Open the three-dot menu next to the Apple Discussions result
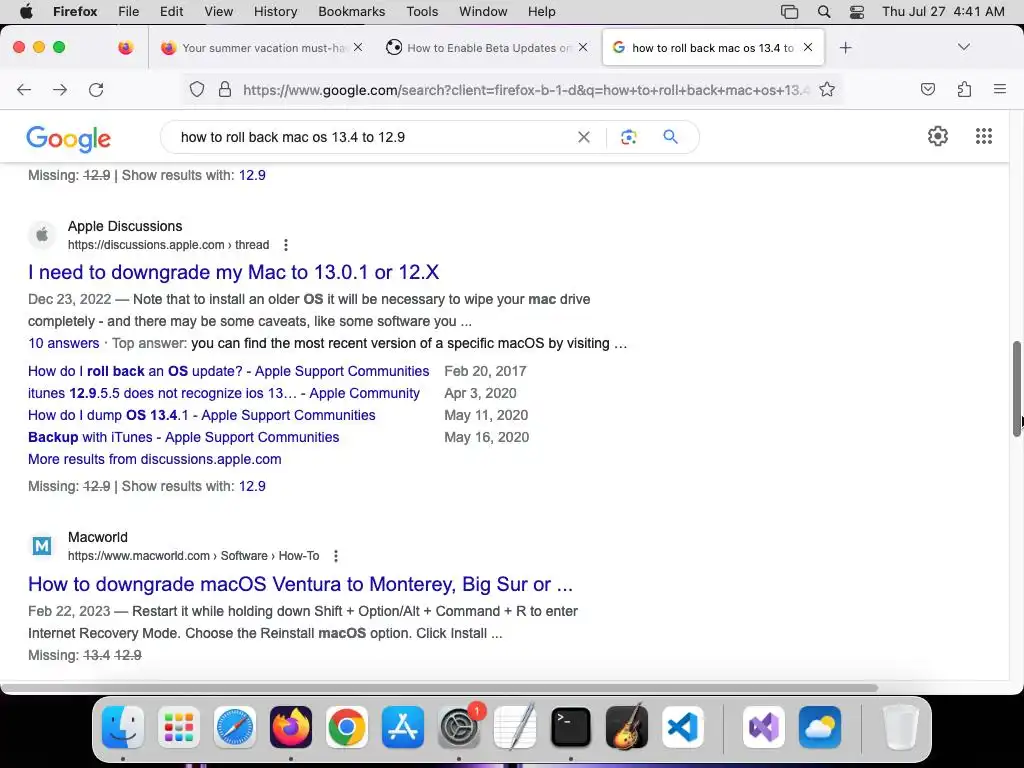Viewport: 1024px width, 768px height. (x=285, y=245)
